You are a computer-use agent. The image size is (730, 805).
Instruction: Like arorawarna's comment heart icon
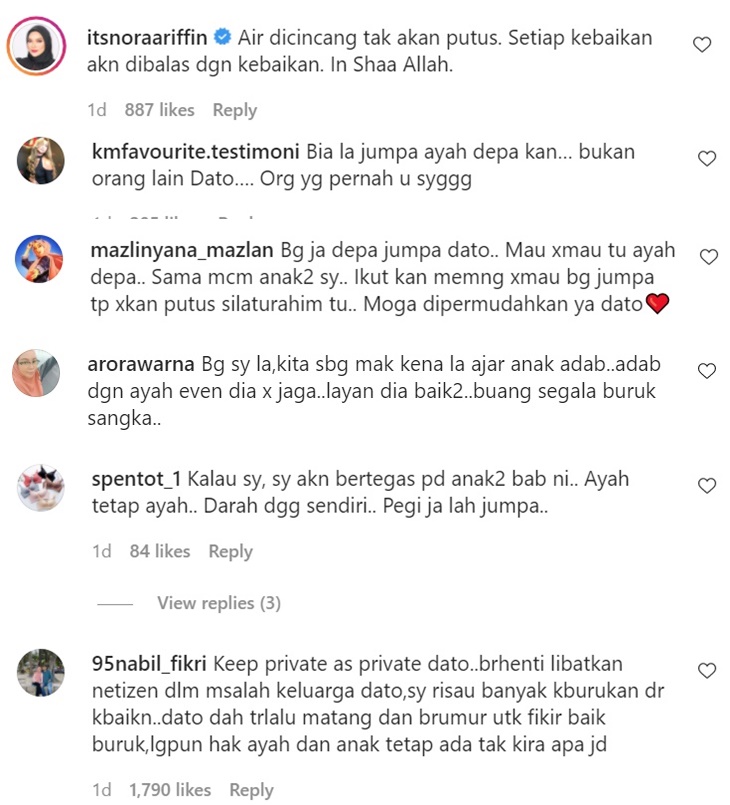click(707, 371)
